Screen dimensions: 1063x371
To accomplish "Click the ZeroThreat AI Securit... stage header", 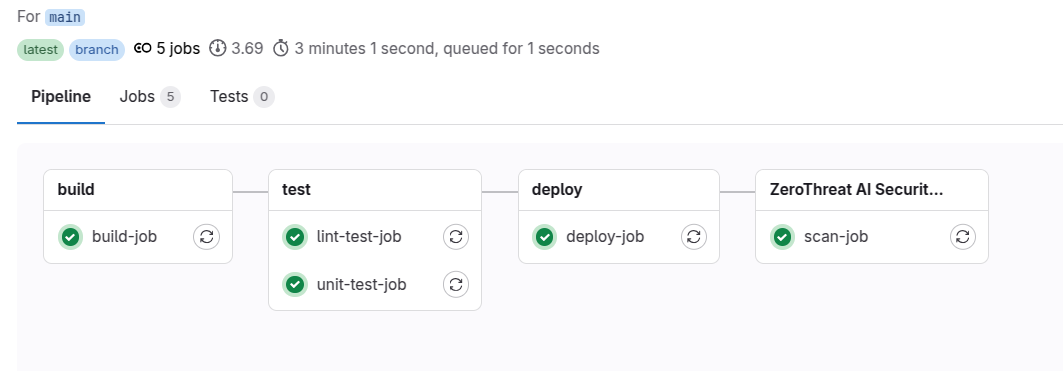I will pos(872,190).
